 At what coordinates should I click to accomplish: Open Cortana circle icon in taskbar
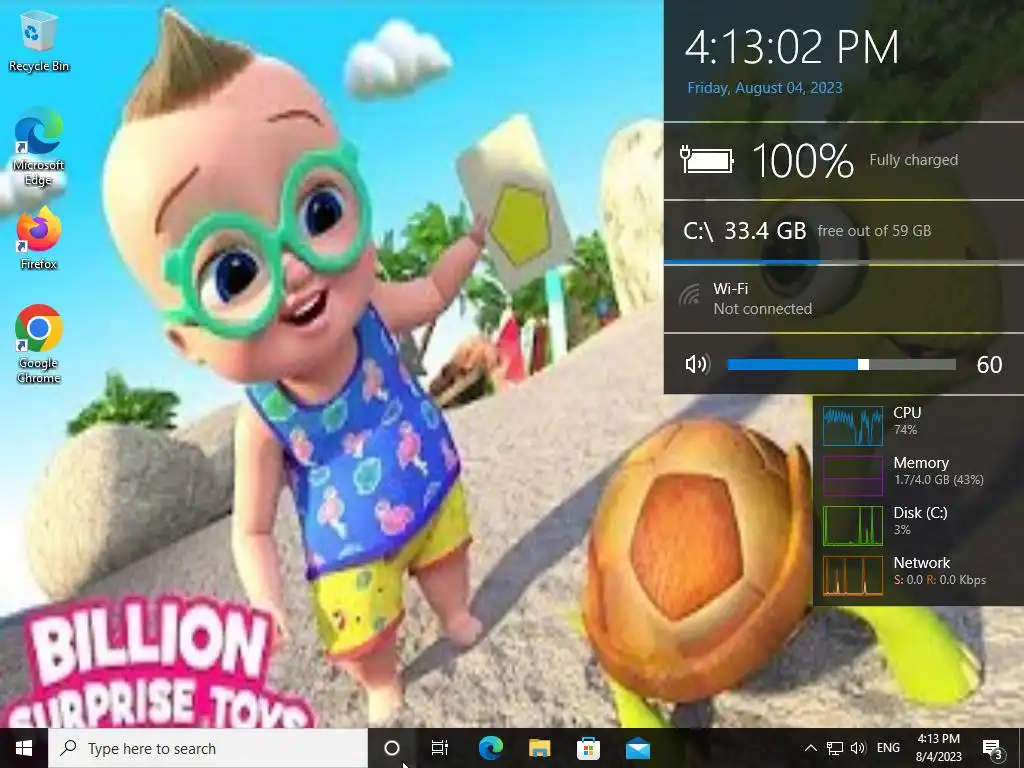tap(392, 748)
